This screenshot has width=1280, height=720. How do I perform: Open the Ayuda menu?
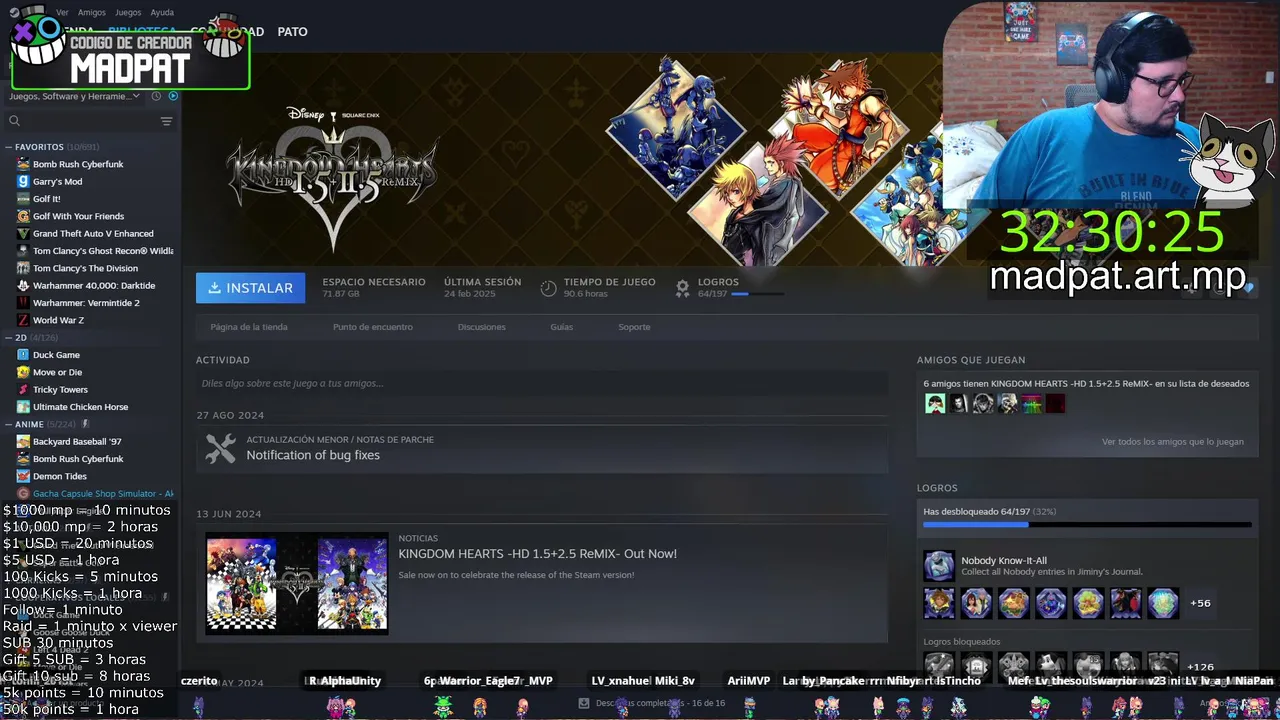pyautogui.click(x=162, y=13)
